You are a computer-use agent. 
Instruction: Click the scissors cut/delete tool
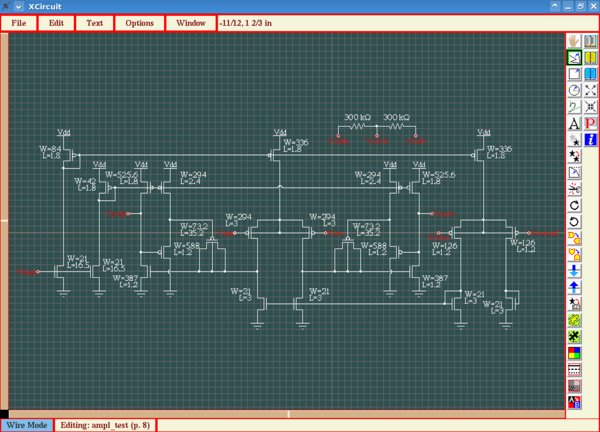click(575, 188)
